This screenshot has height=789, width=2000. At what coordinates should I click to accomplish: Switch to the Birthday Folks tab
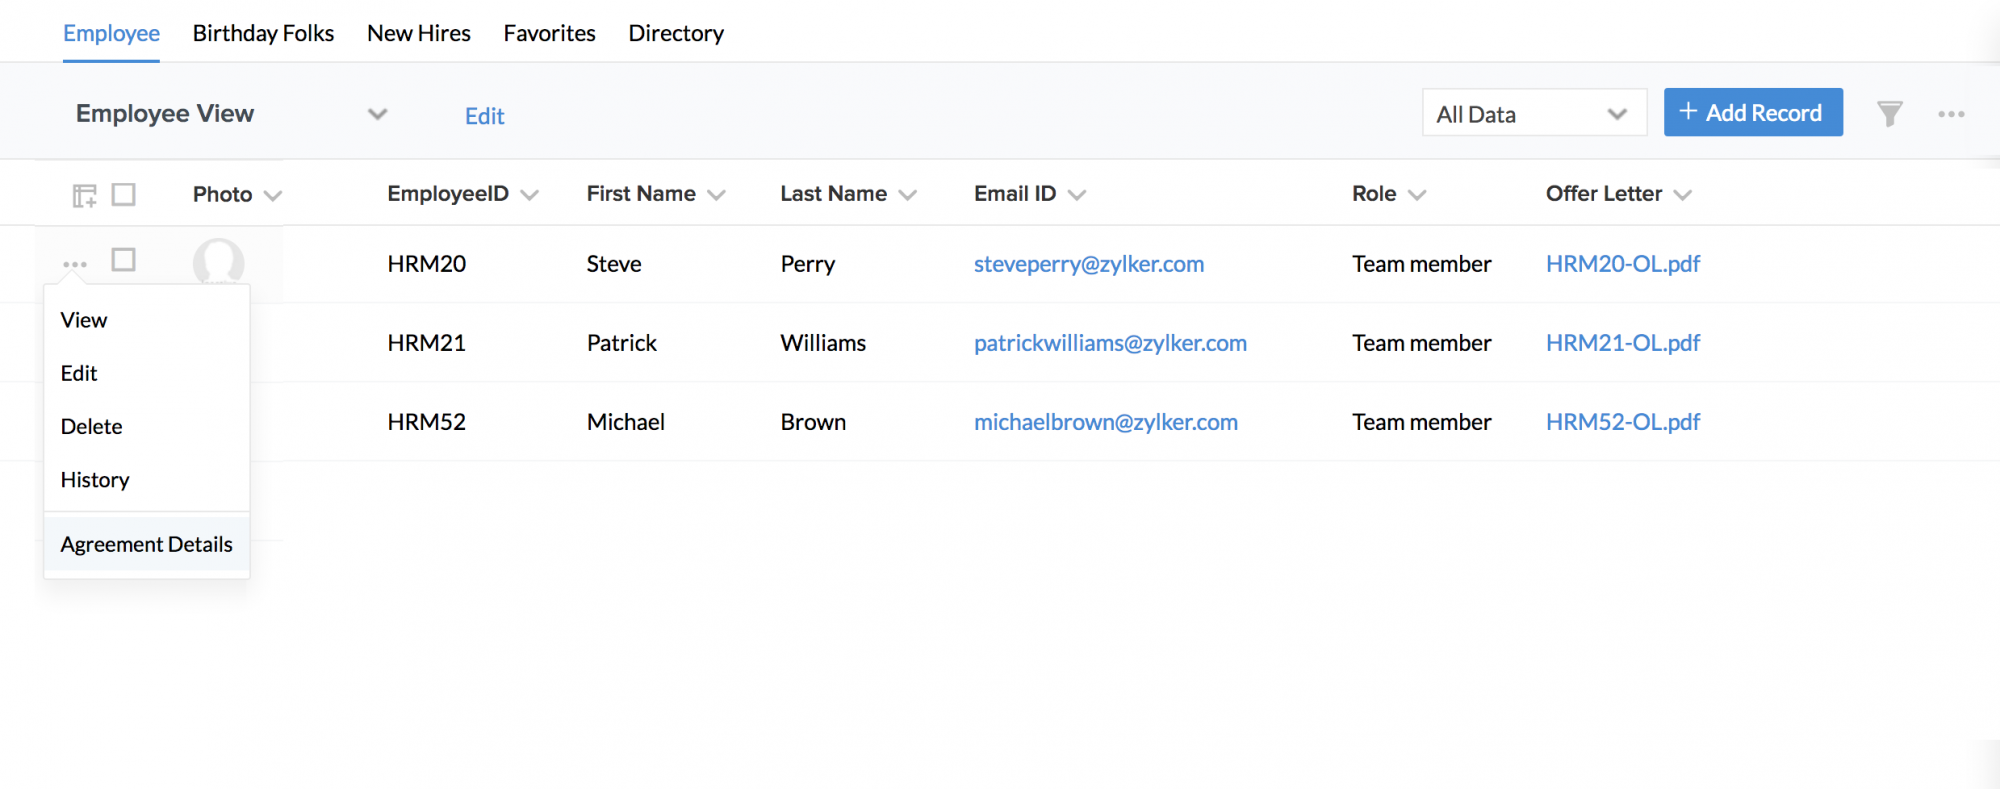tap(263, 33)
